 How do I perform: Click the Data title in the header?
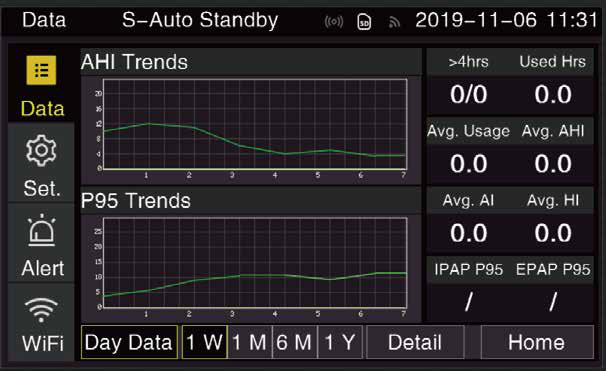[44, 20]
